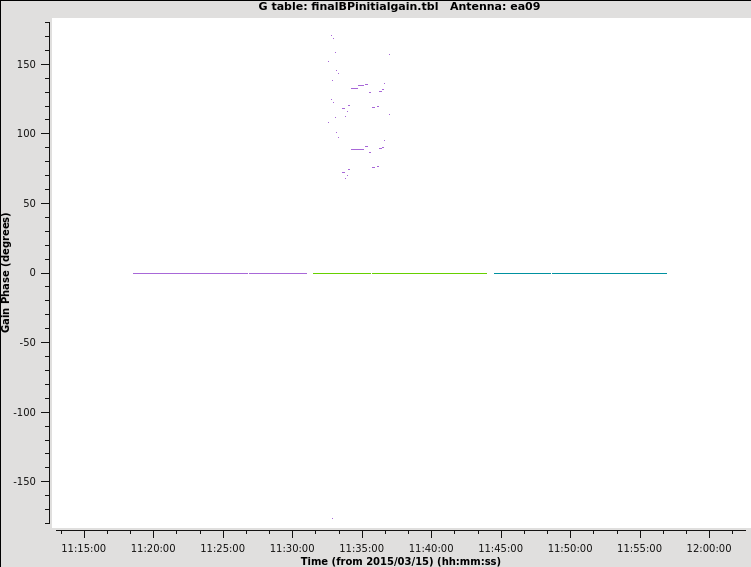Select the 12:00:00 time tick label

[x=709, y=548]
